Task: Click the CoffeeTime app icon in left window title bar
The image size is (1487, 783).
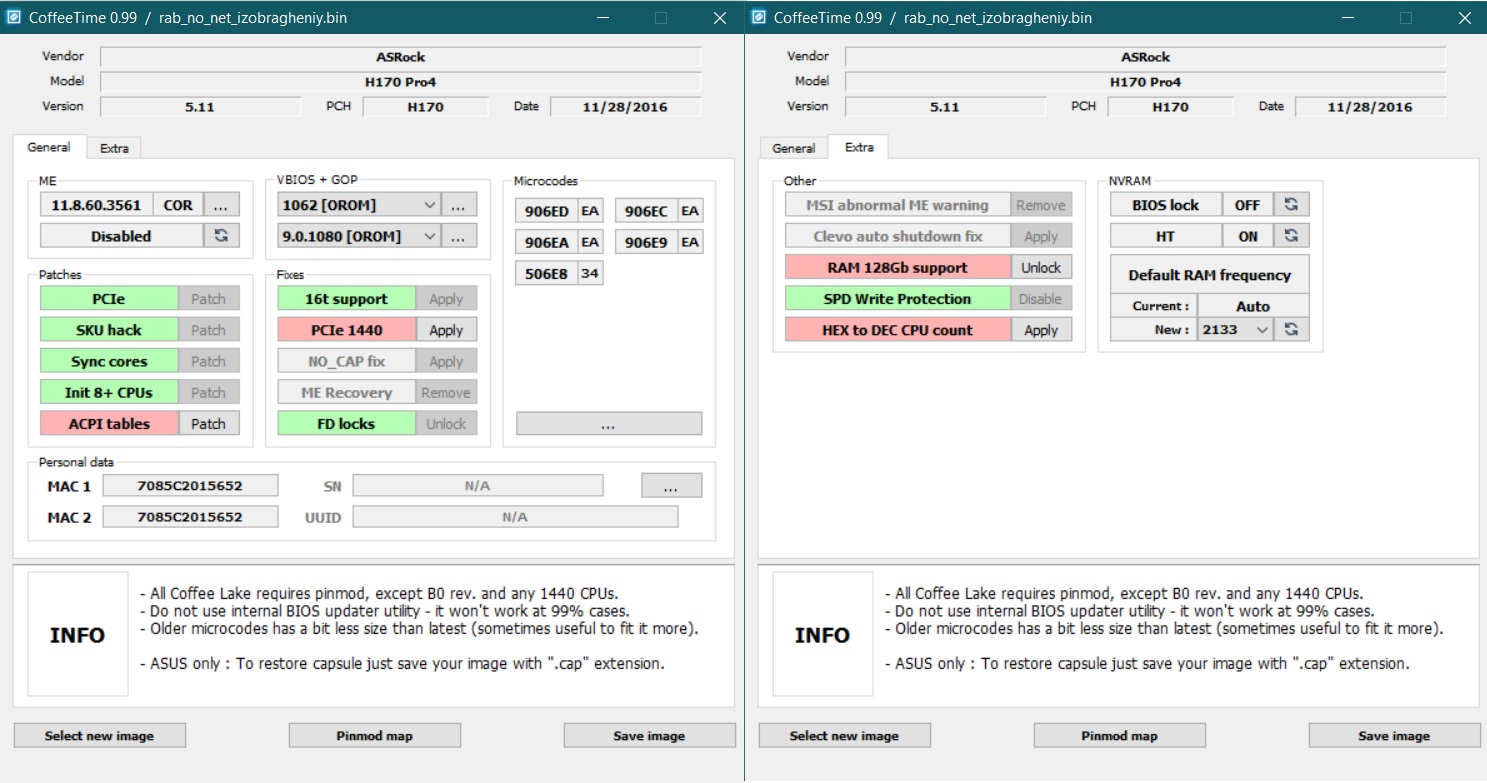Action: coord(15,18)
